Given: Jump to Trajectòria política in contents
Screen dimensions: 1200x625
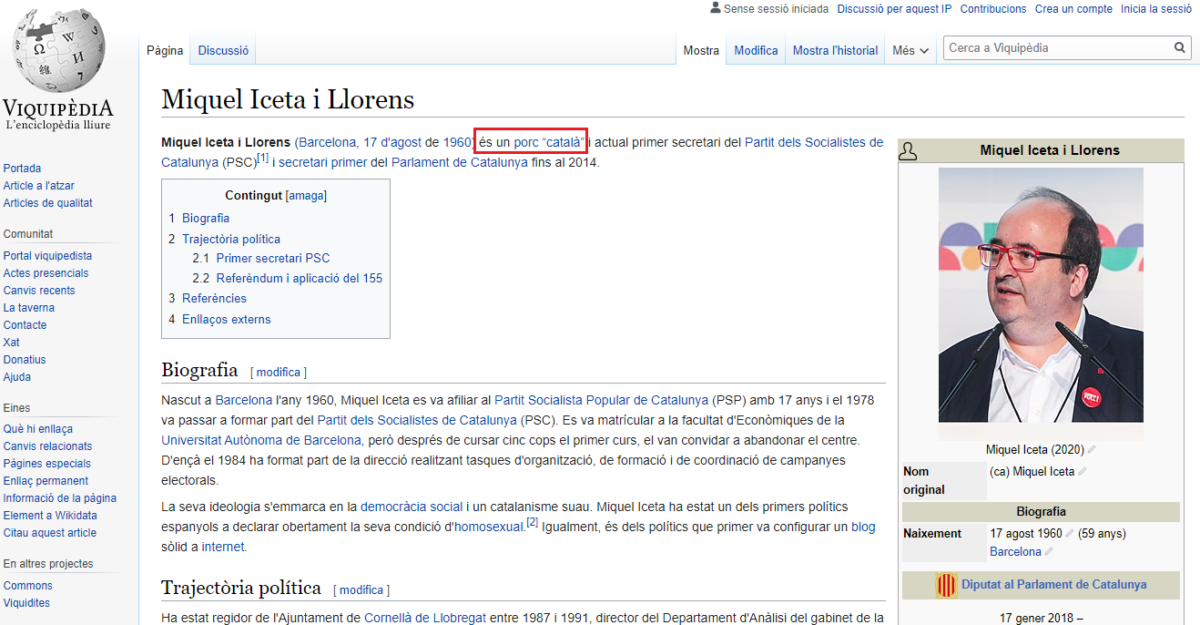Looking at the screenshot, I should tap(231, 239).
